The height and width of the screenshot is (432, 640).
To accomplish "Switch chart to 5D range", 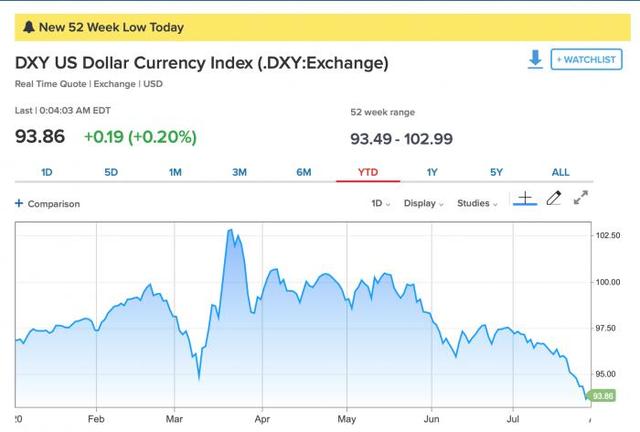I will tap(111, 172).
